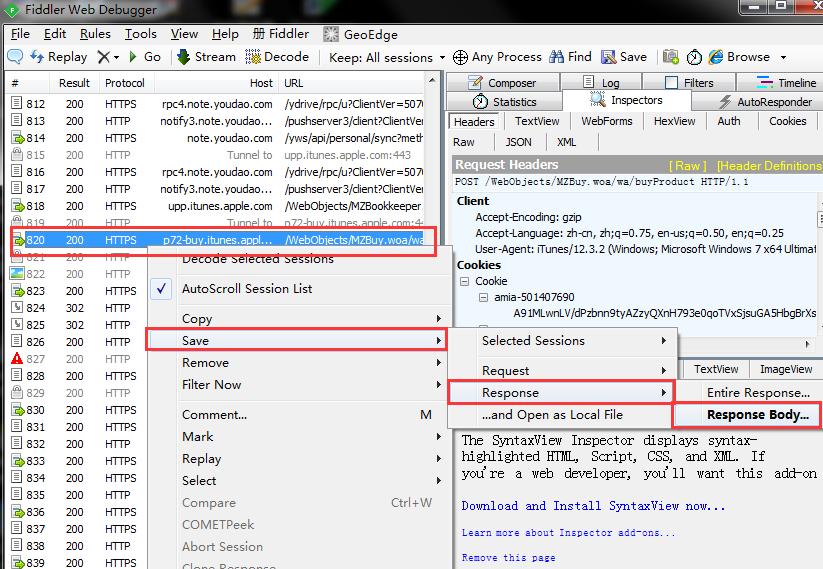Switch to the Statistics tab

tap(504, 102)
